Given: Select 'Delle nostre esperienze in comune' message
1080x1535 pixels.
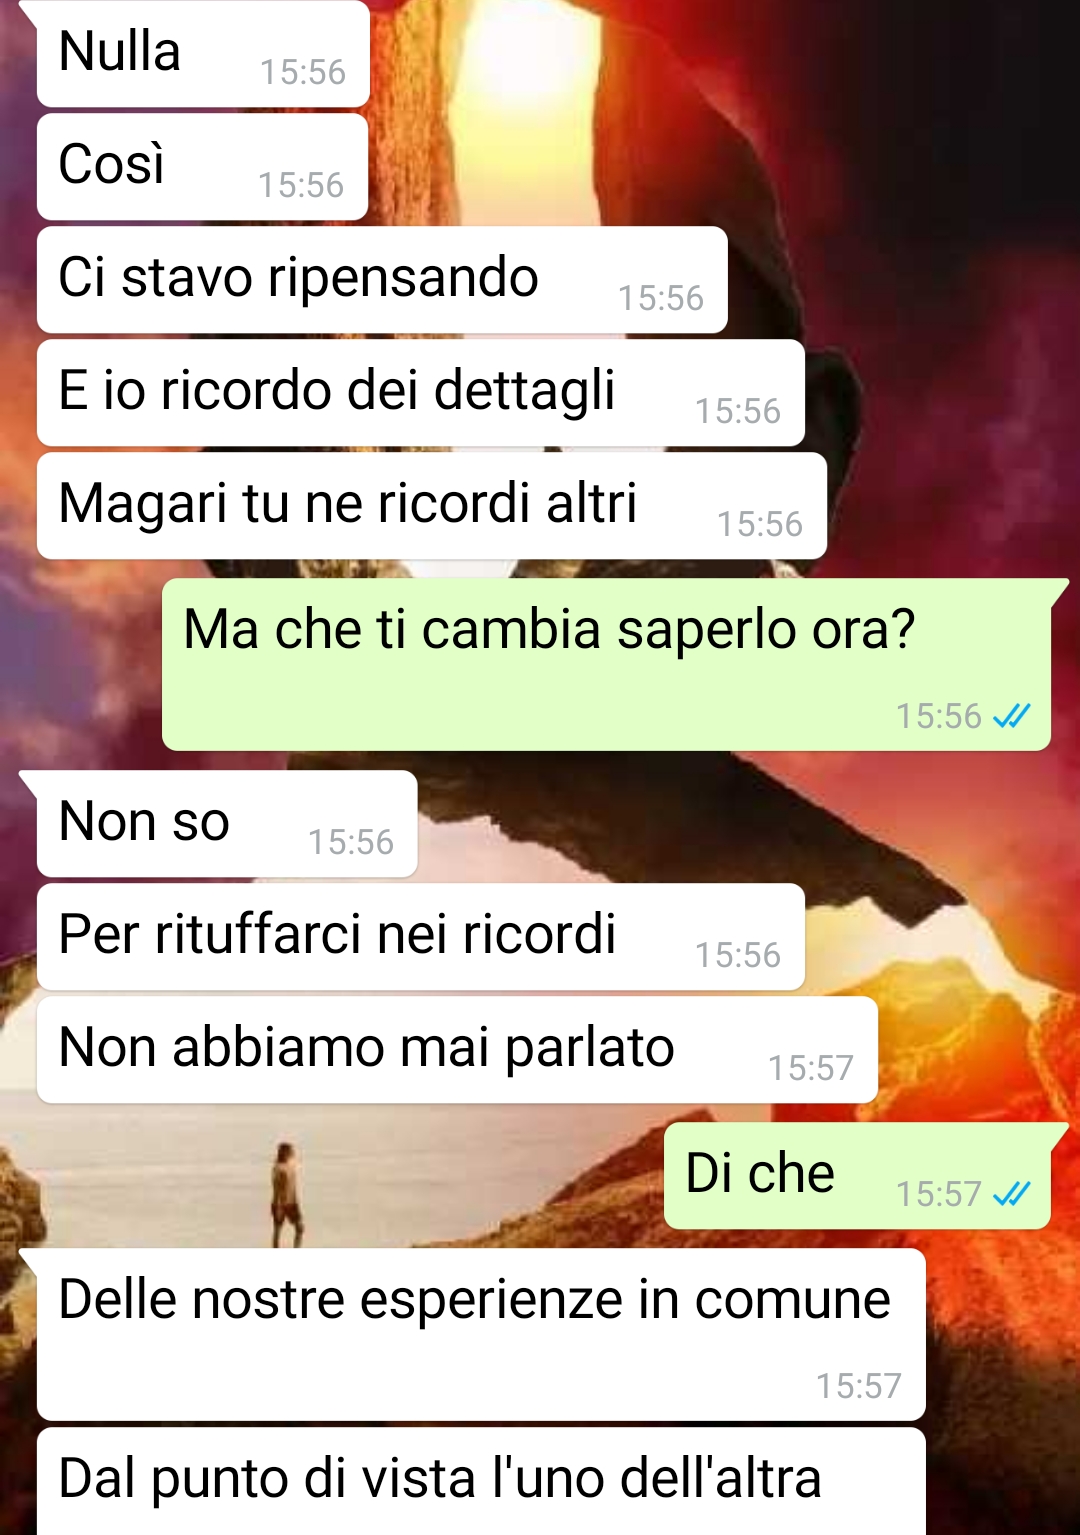Looking at the screenshot, I should point(481,1334).
